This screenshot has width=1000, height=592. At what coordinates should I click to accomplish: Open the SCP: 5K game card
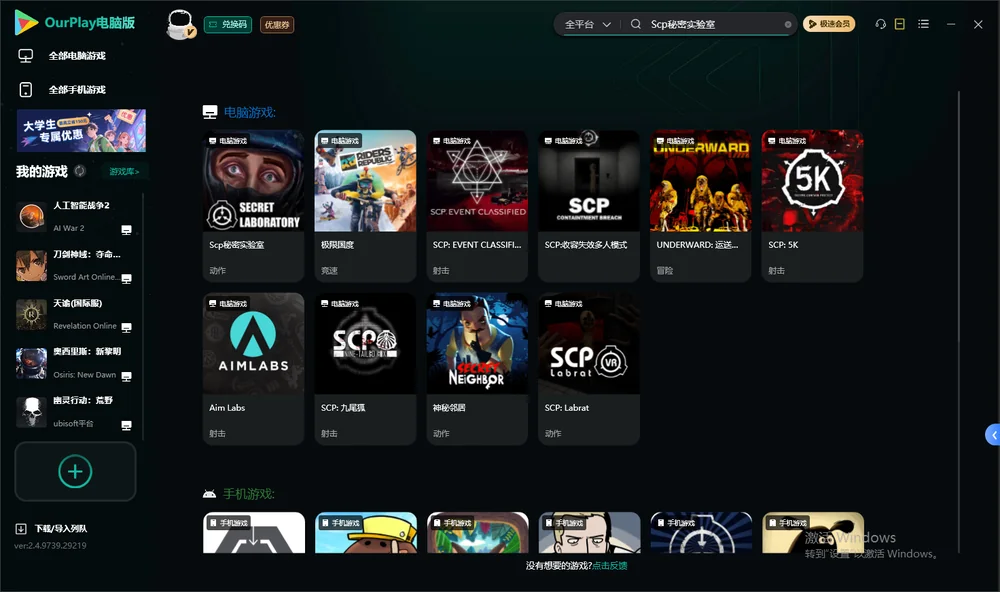(x=812, y=205)
